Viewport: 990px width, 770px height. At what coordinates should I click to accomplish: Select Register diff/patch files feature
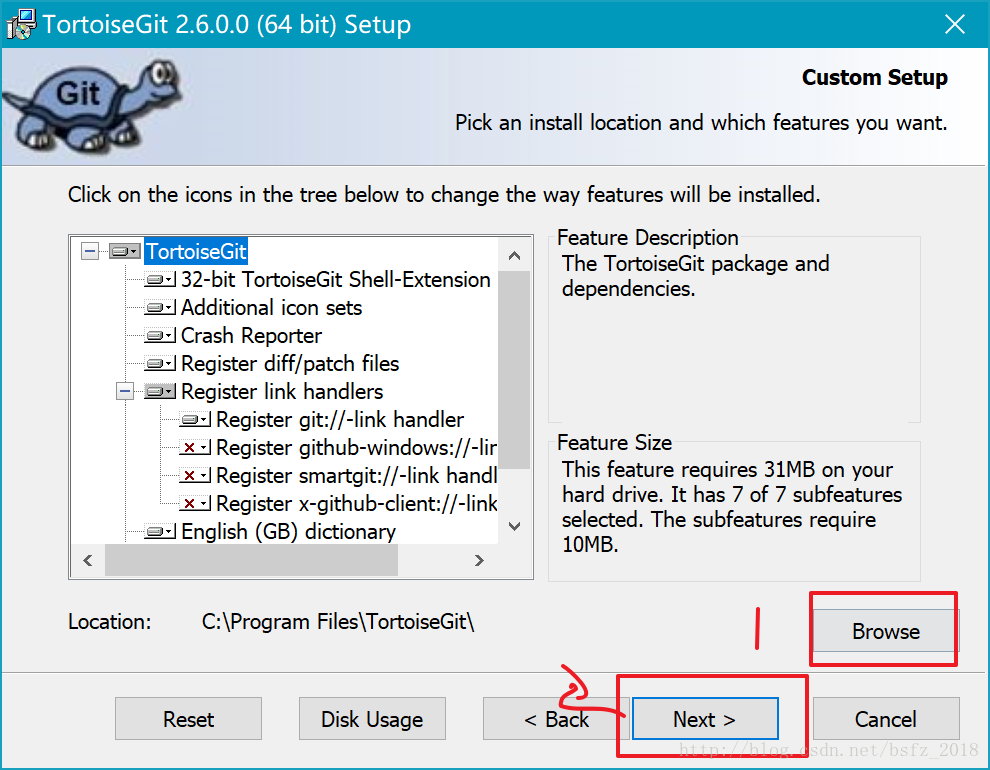pos(290,364)
